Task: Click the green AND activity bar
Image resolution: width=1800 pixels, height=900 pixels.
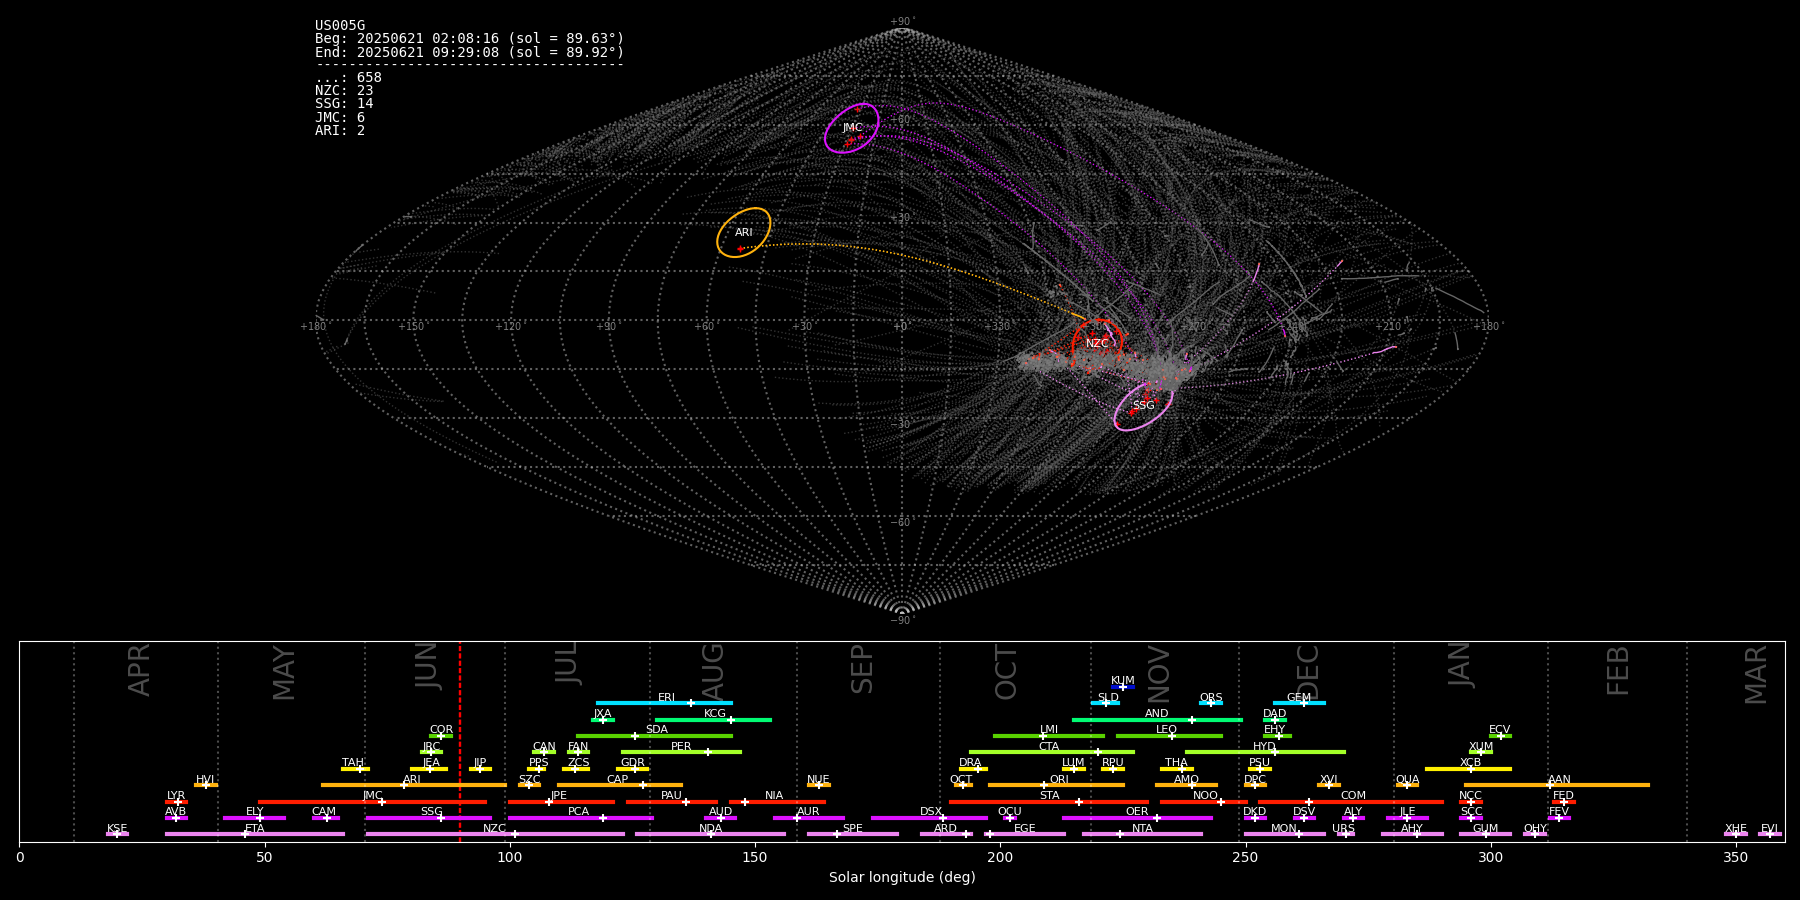Action: click(1157, 719)
